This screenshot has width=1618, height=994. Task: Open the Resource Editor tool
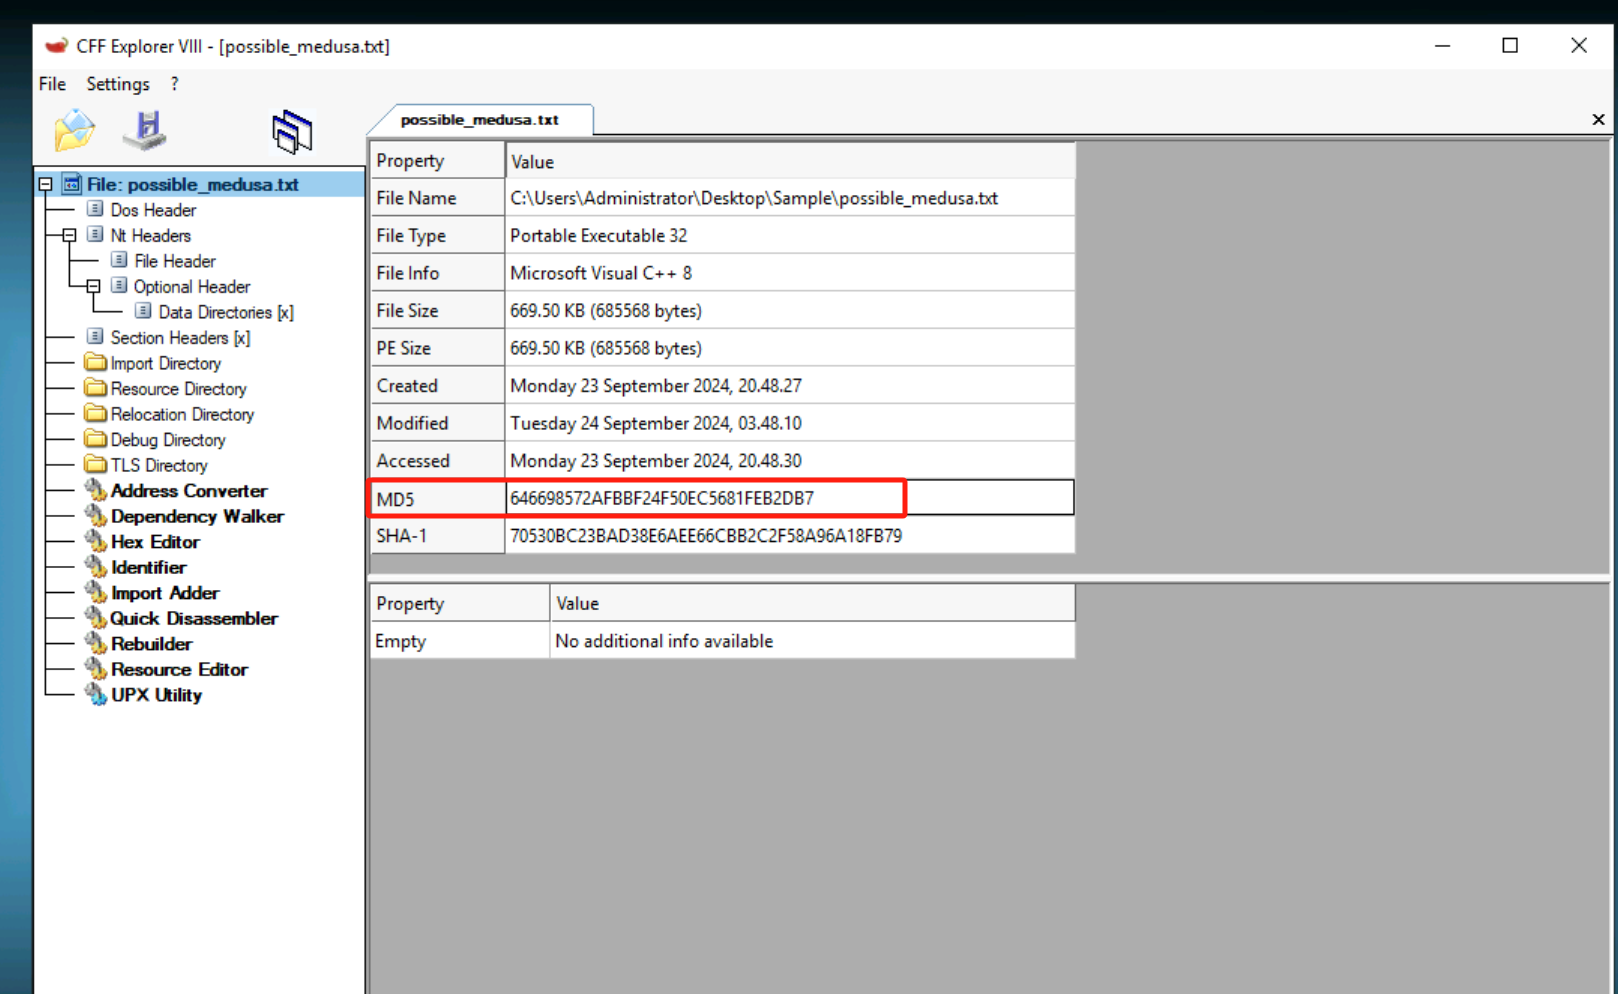point(179,669)
